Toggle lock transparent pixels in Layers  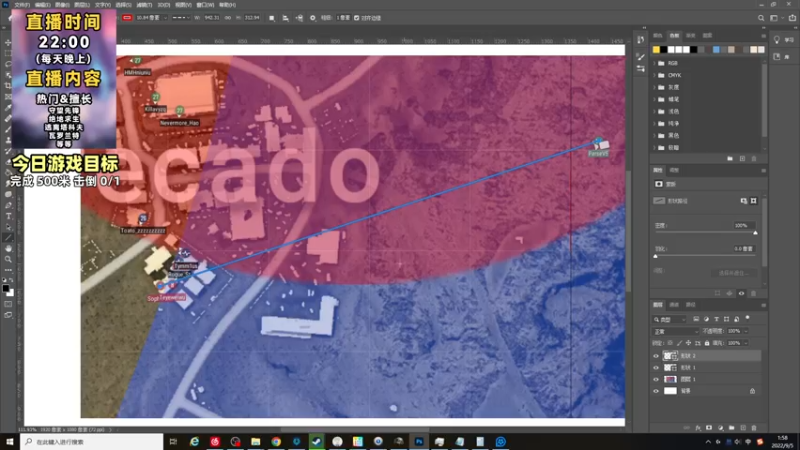670,343
